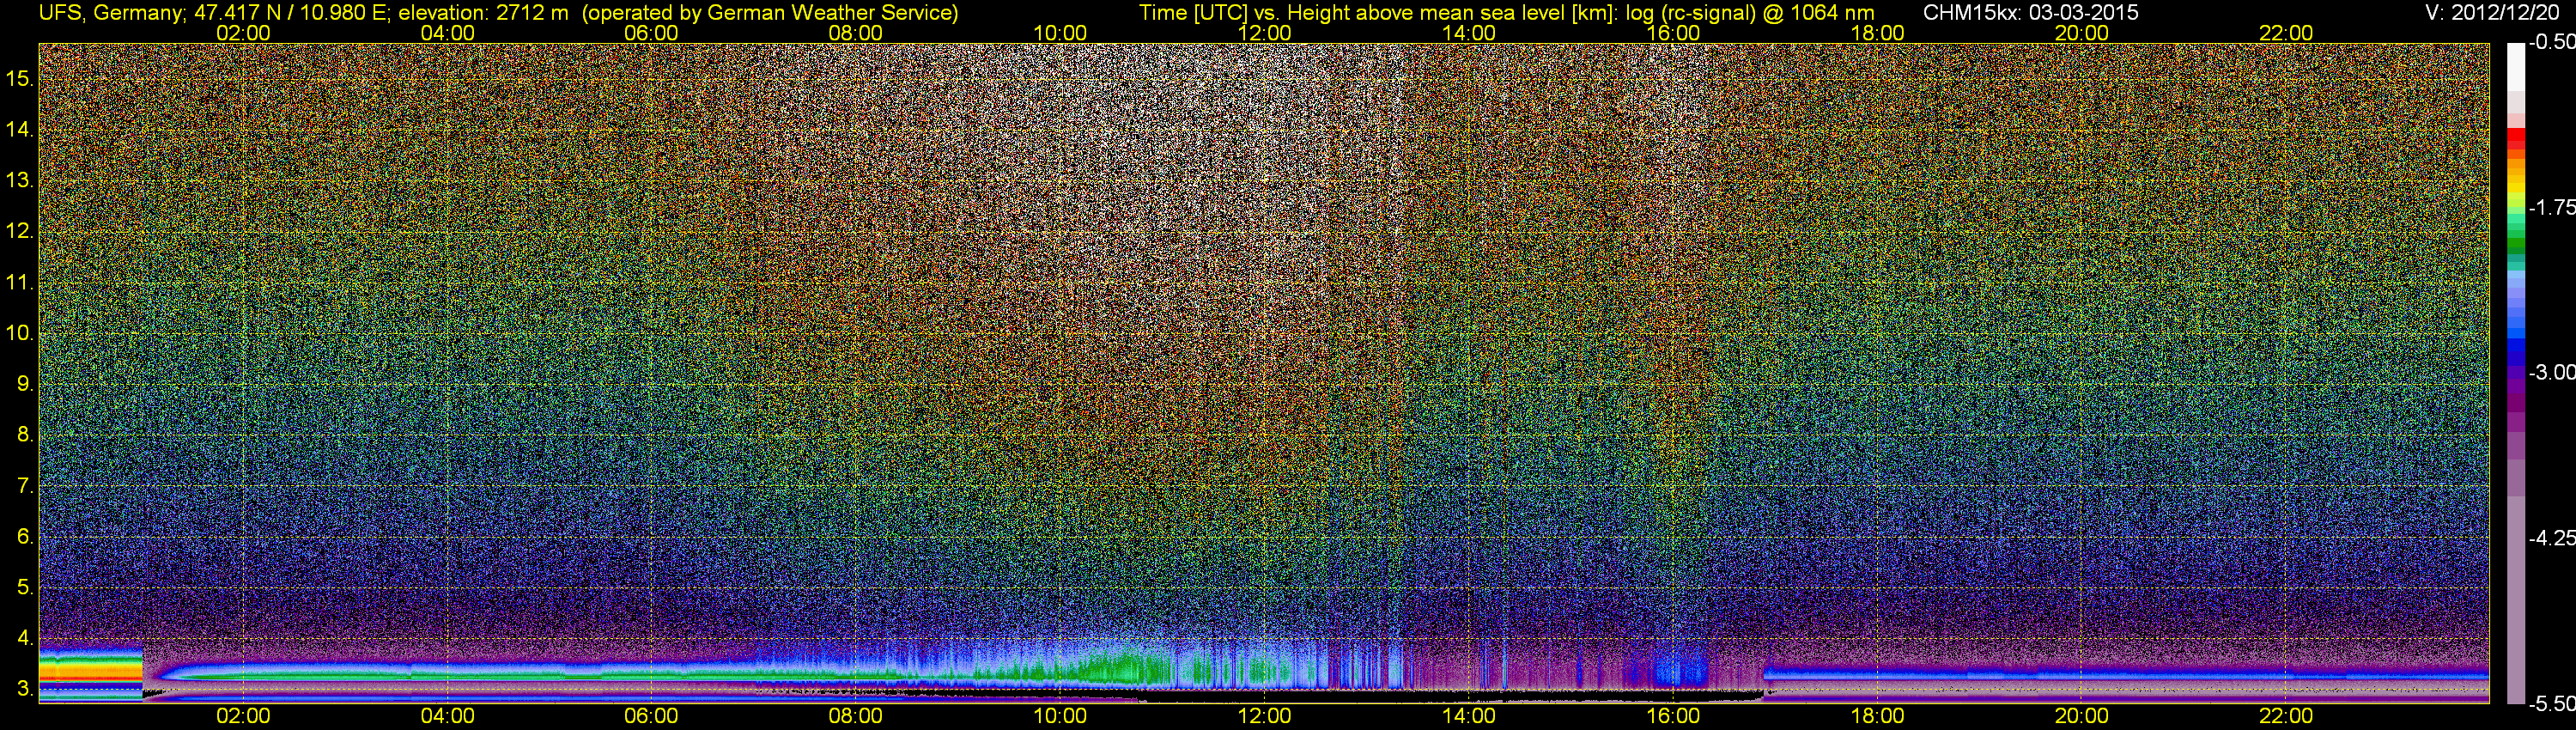Pick the "18:00" tick on the bottom time axis
Image resolution: width=2576 pixels, height=730 pixels.
[1877, 716]
